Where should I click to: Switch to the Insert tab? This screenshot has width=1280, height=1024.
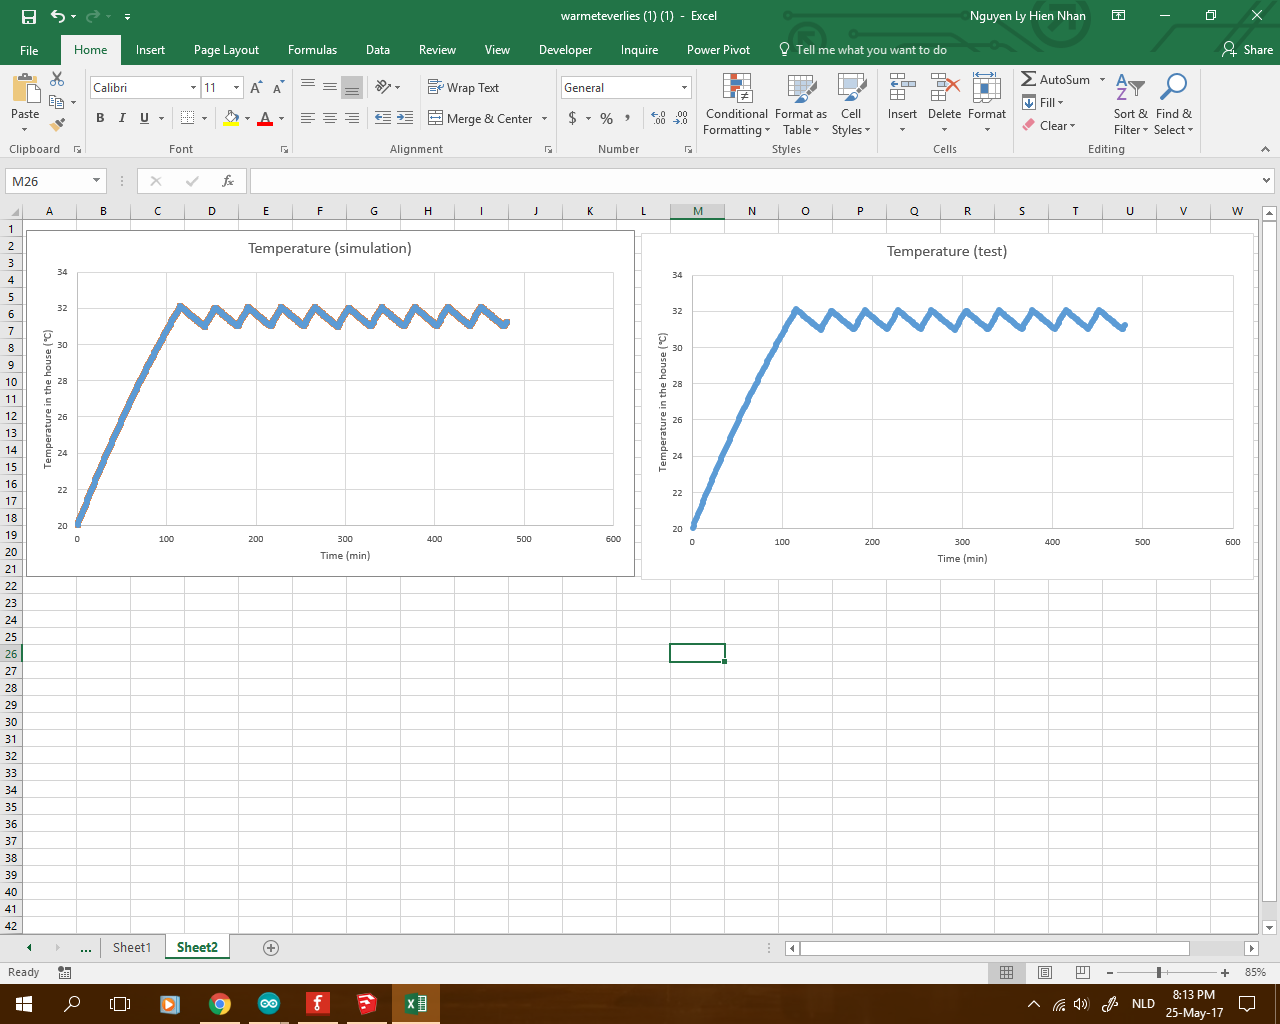[151, 50]
